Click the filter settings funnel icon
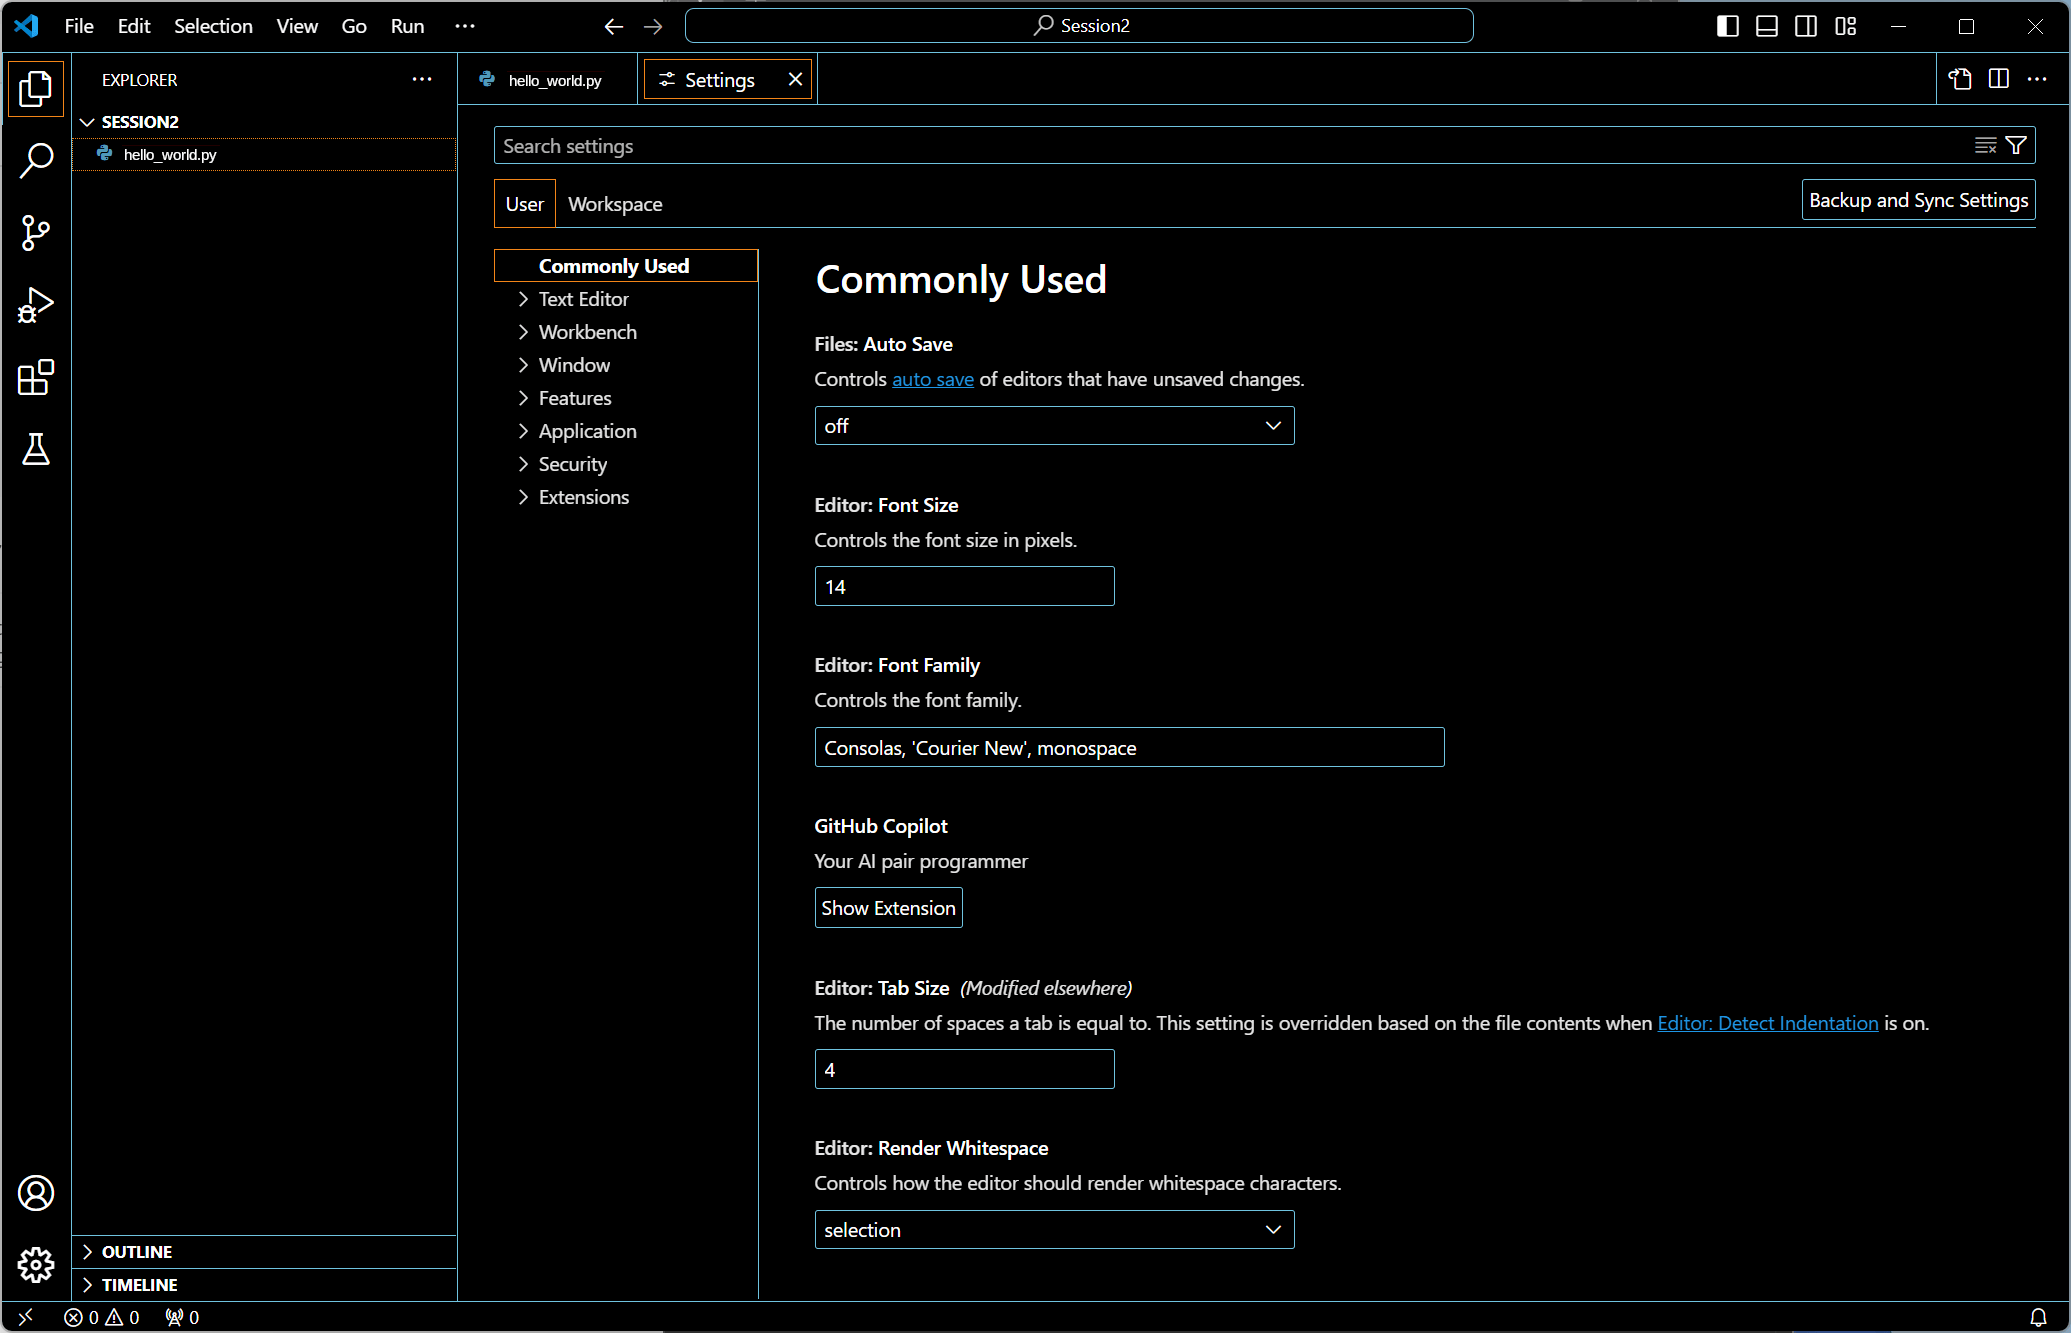The height and width of the screenshot is (1333, 2071). point(2016,146)
